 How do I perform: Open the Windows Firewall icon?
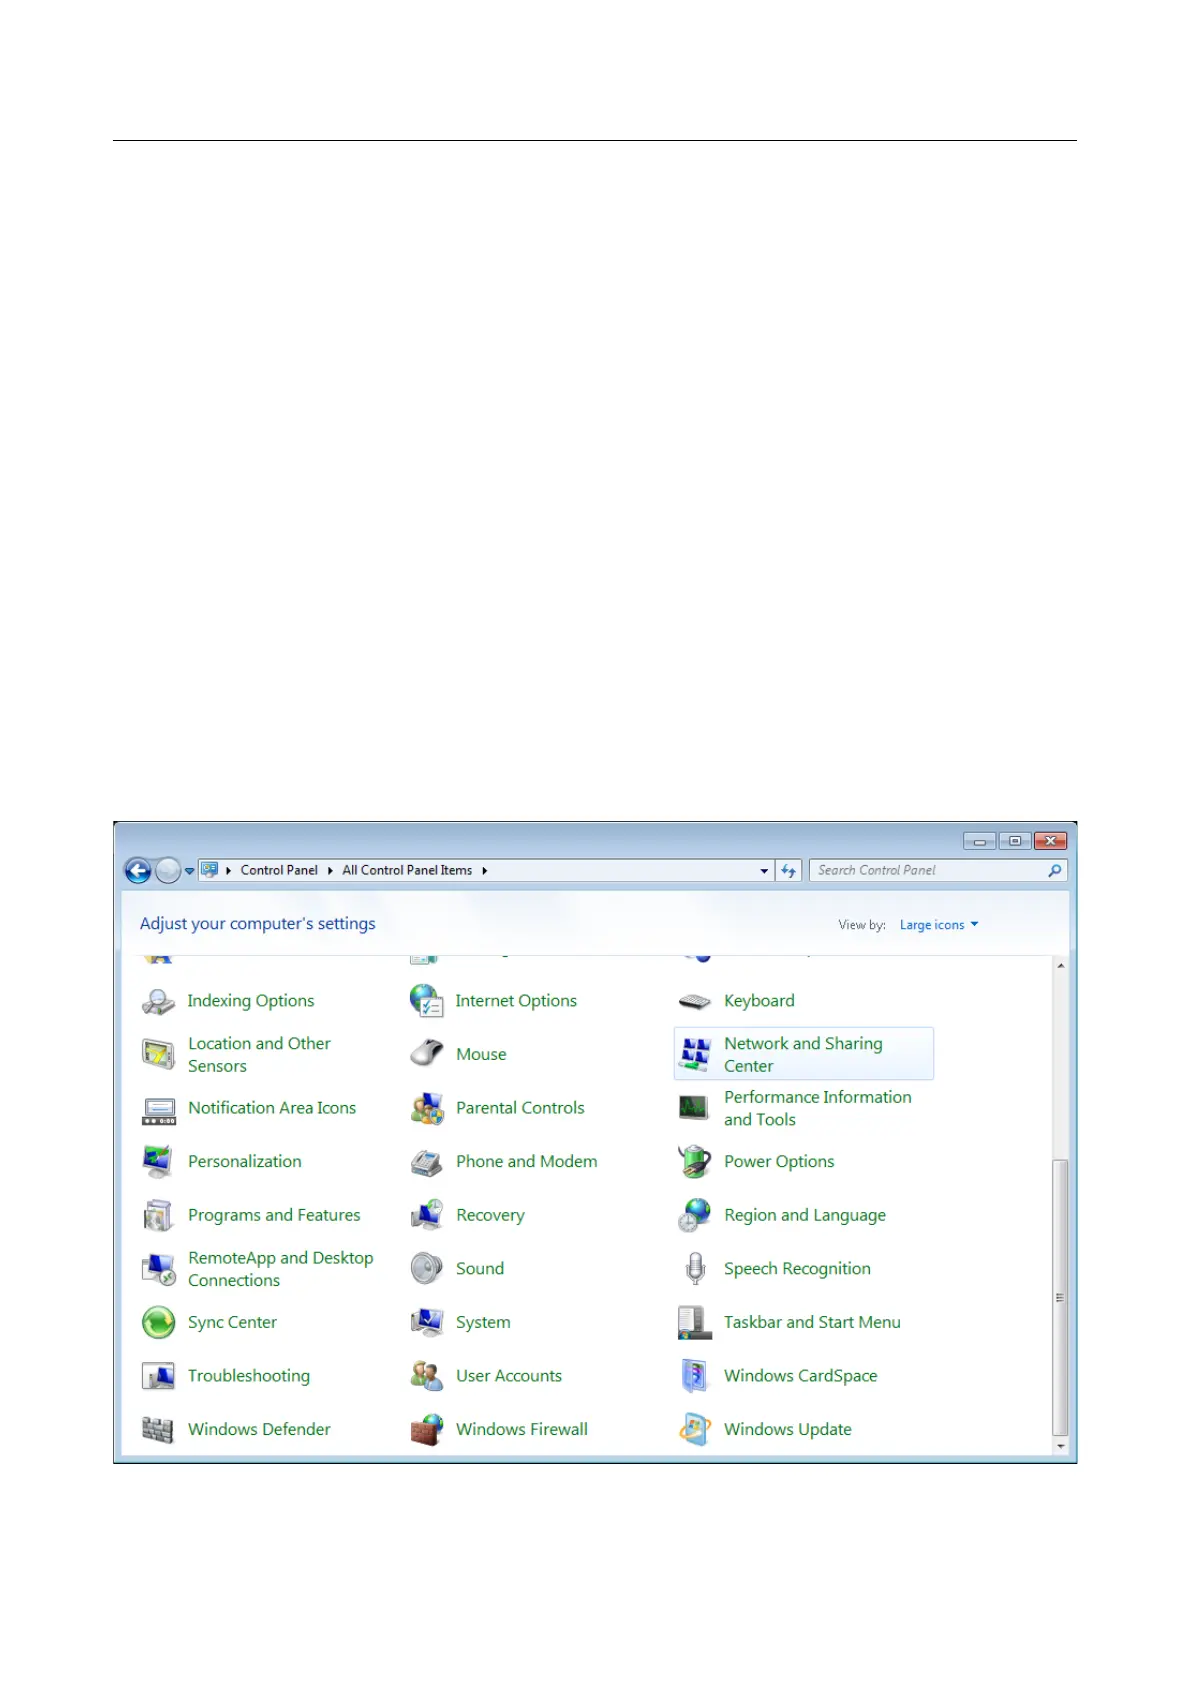[427, 1430]
